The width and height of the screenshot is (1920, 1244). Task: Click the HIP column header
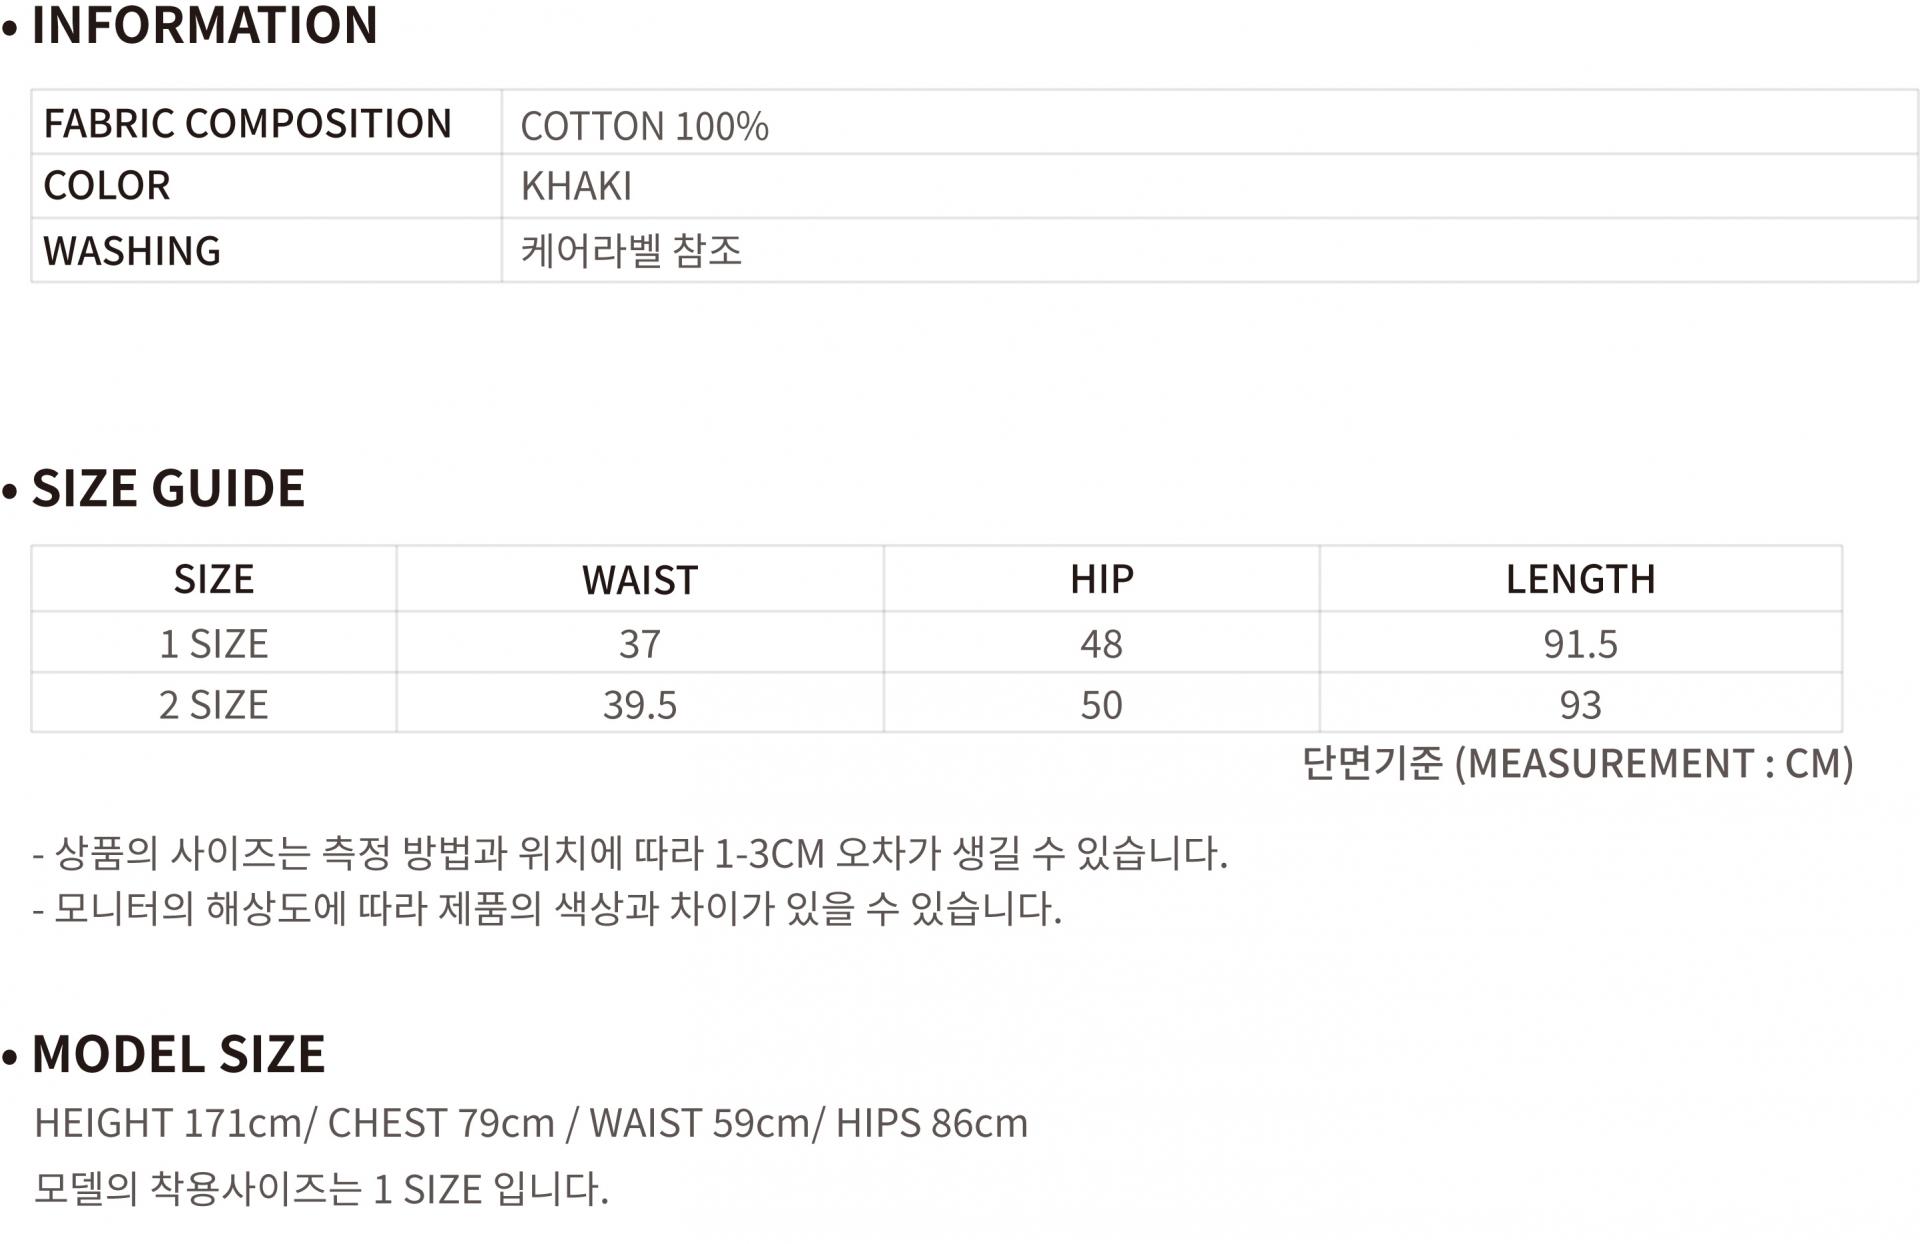point(1101,580)
